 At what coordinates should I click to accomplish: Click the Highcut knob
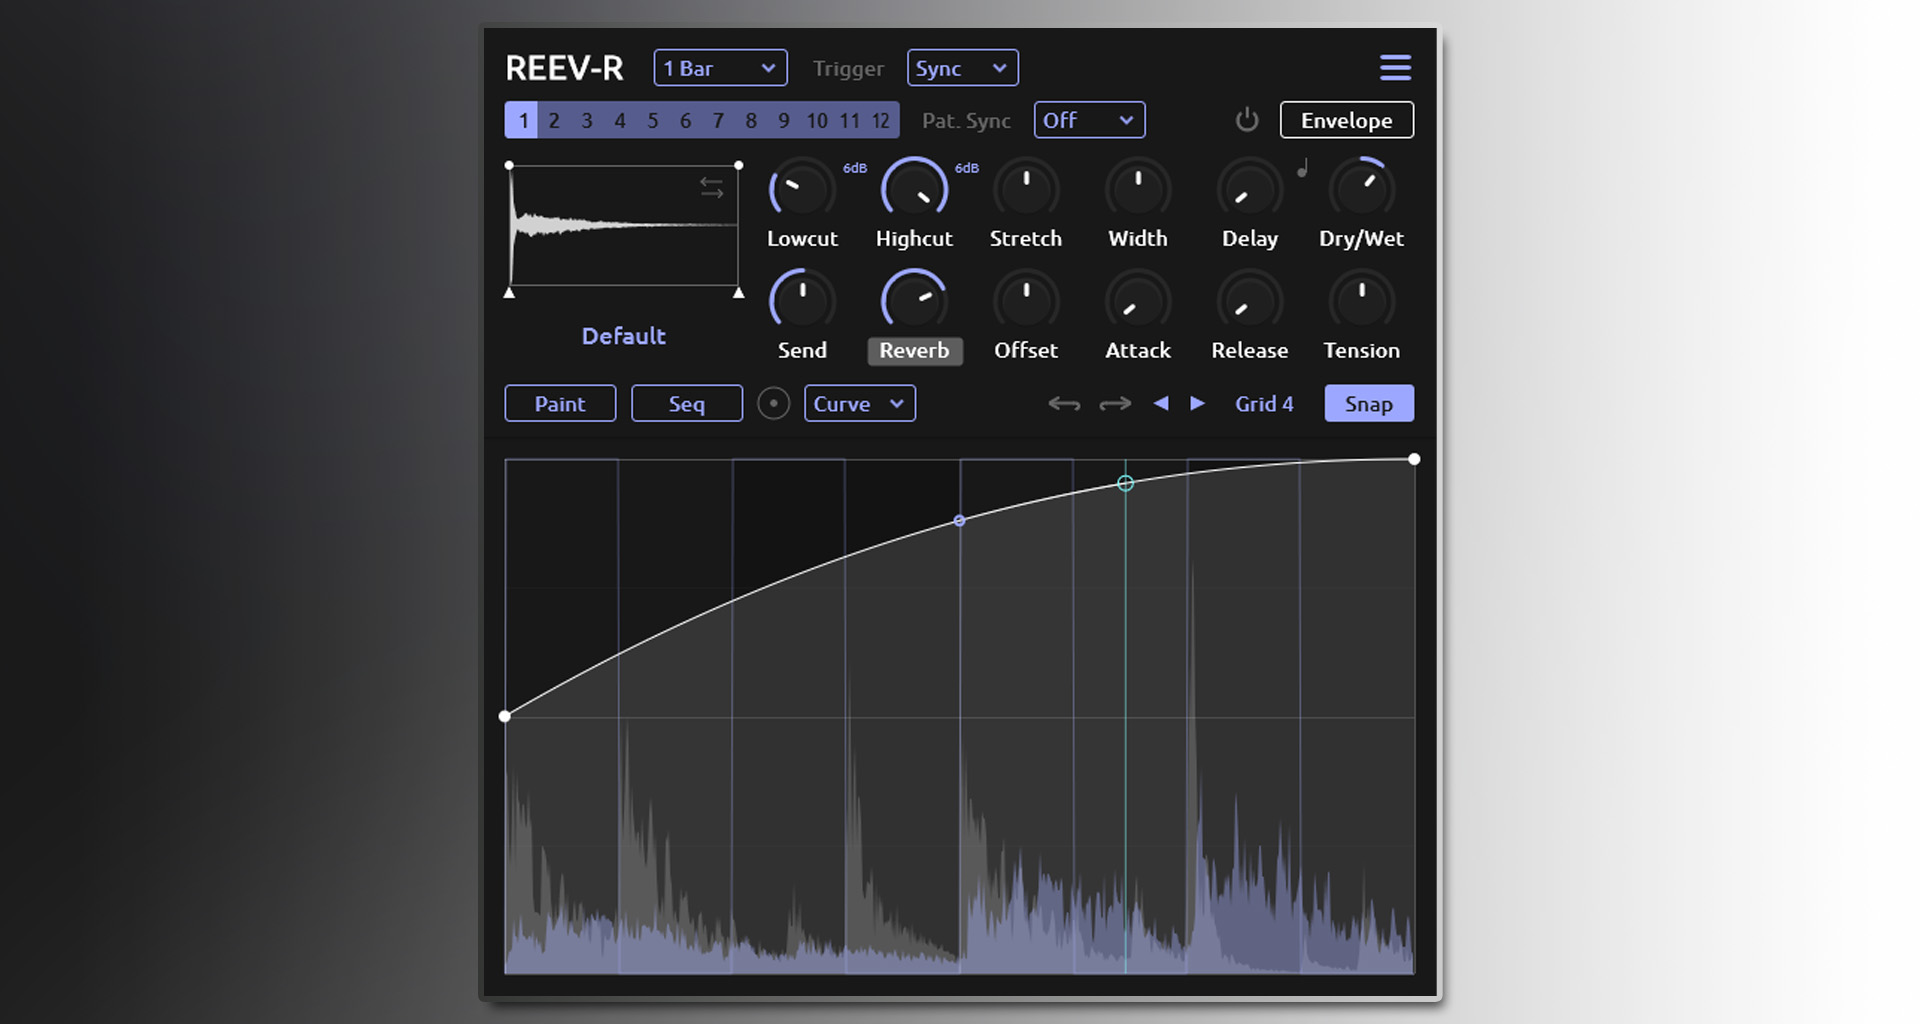pos(914,189)
